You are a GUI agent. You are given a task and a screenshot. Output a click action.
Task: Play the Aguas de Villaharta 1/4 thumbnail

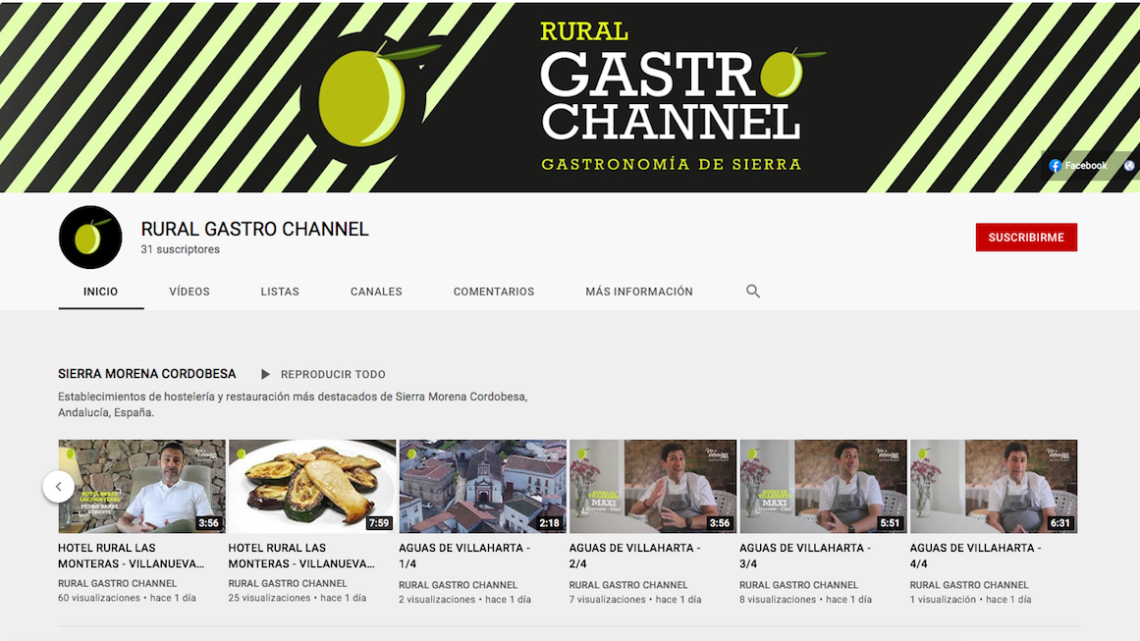pyautogui.click(x=483, y=486)
